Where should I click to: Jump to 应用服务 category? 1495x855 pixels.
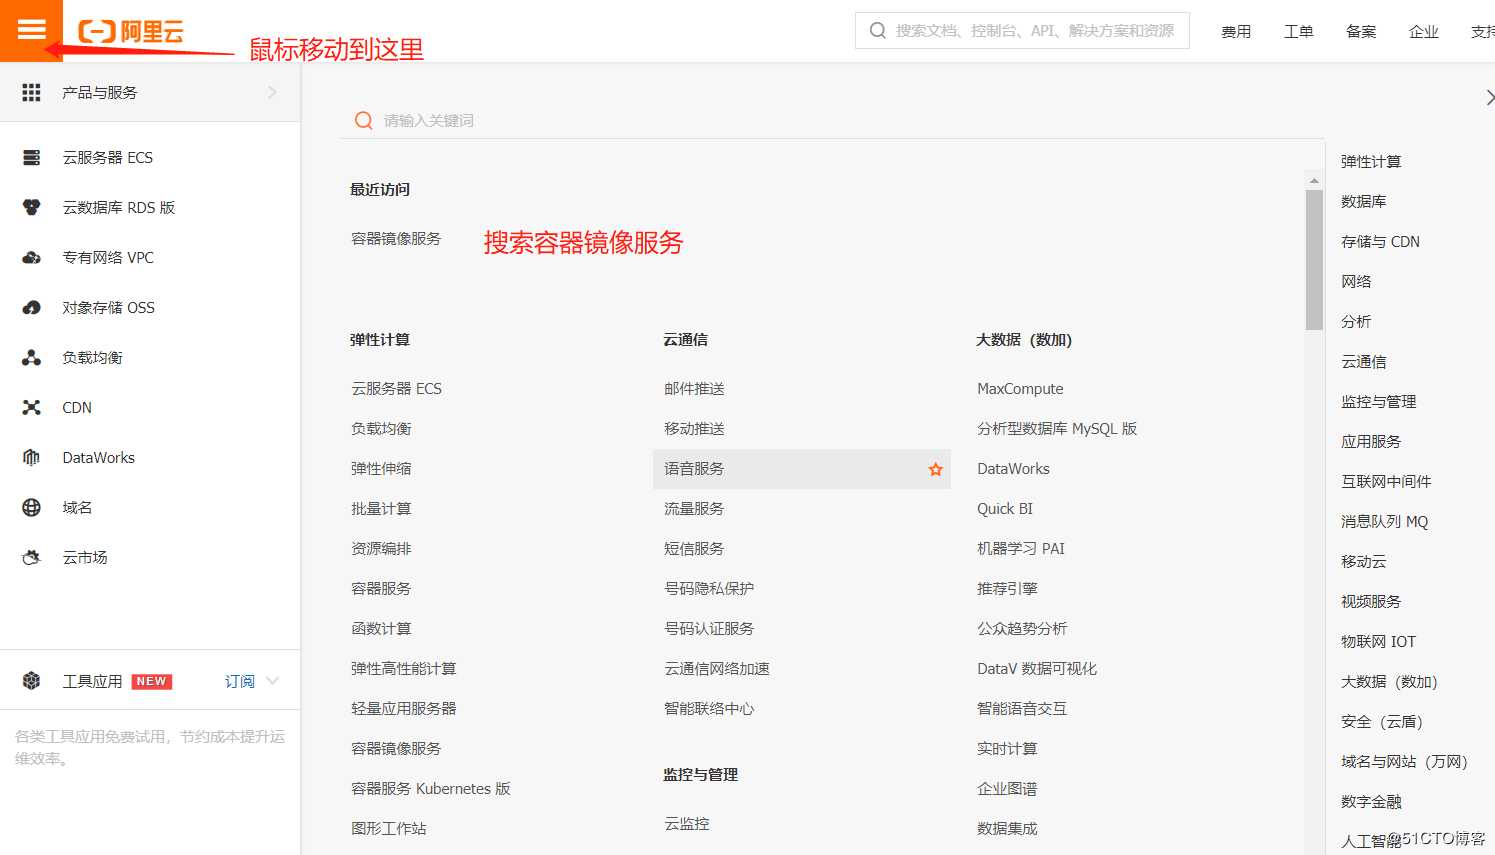1371,441
